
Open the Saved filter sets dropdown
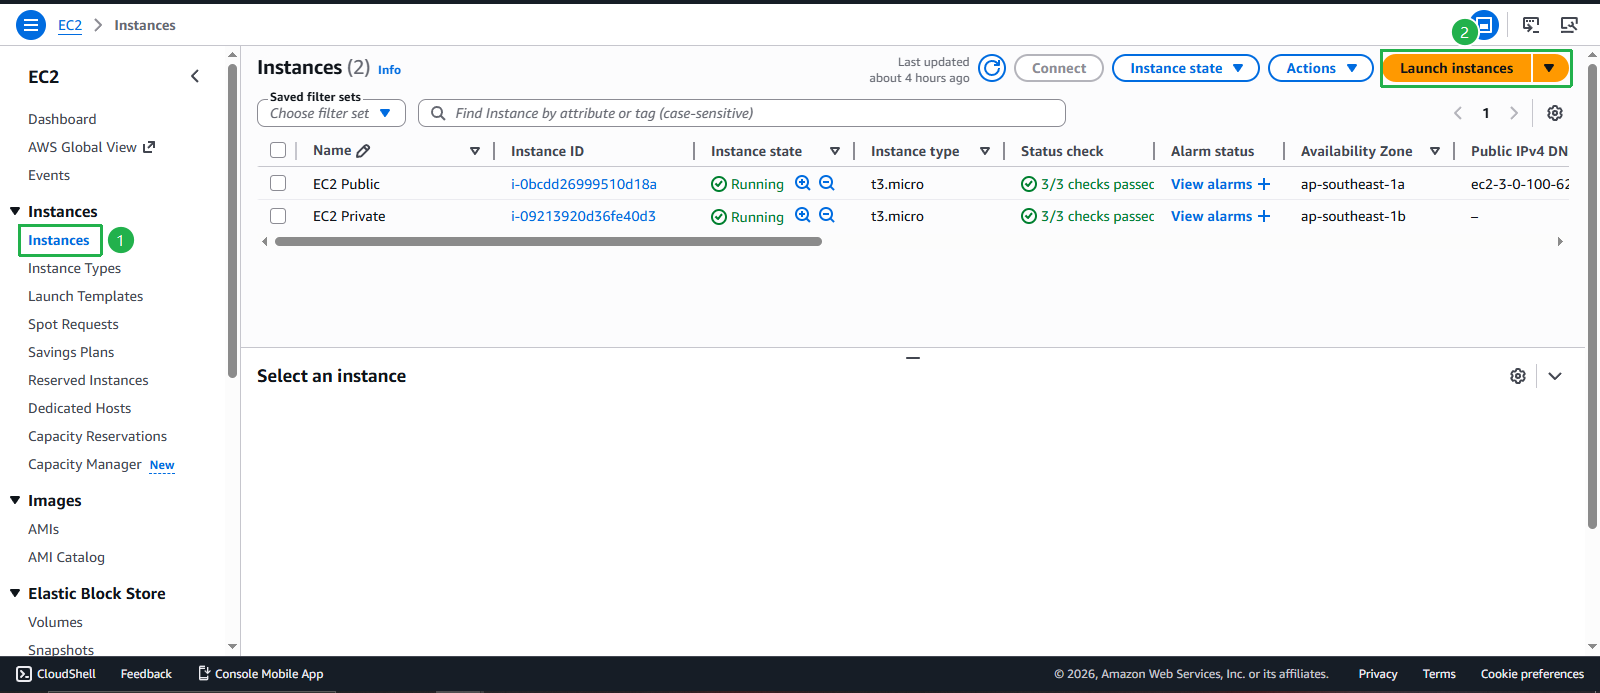click(331, 113)
